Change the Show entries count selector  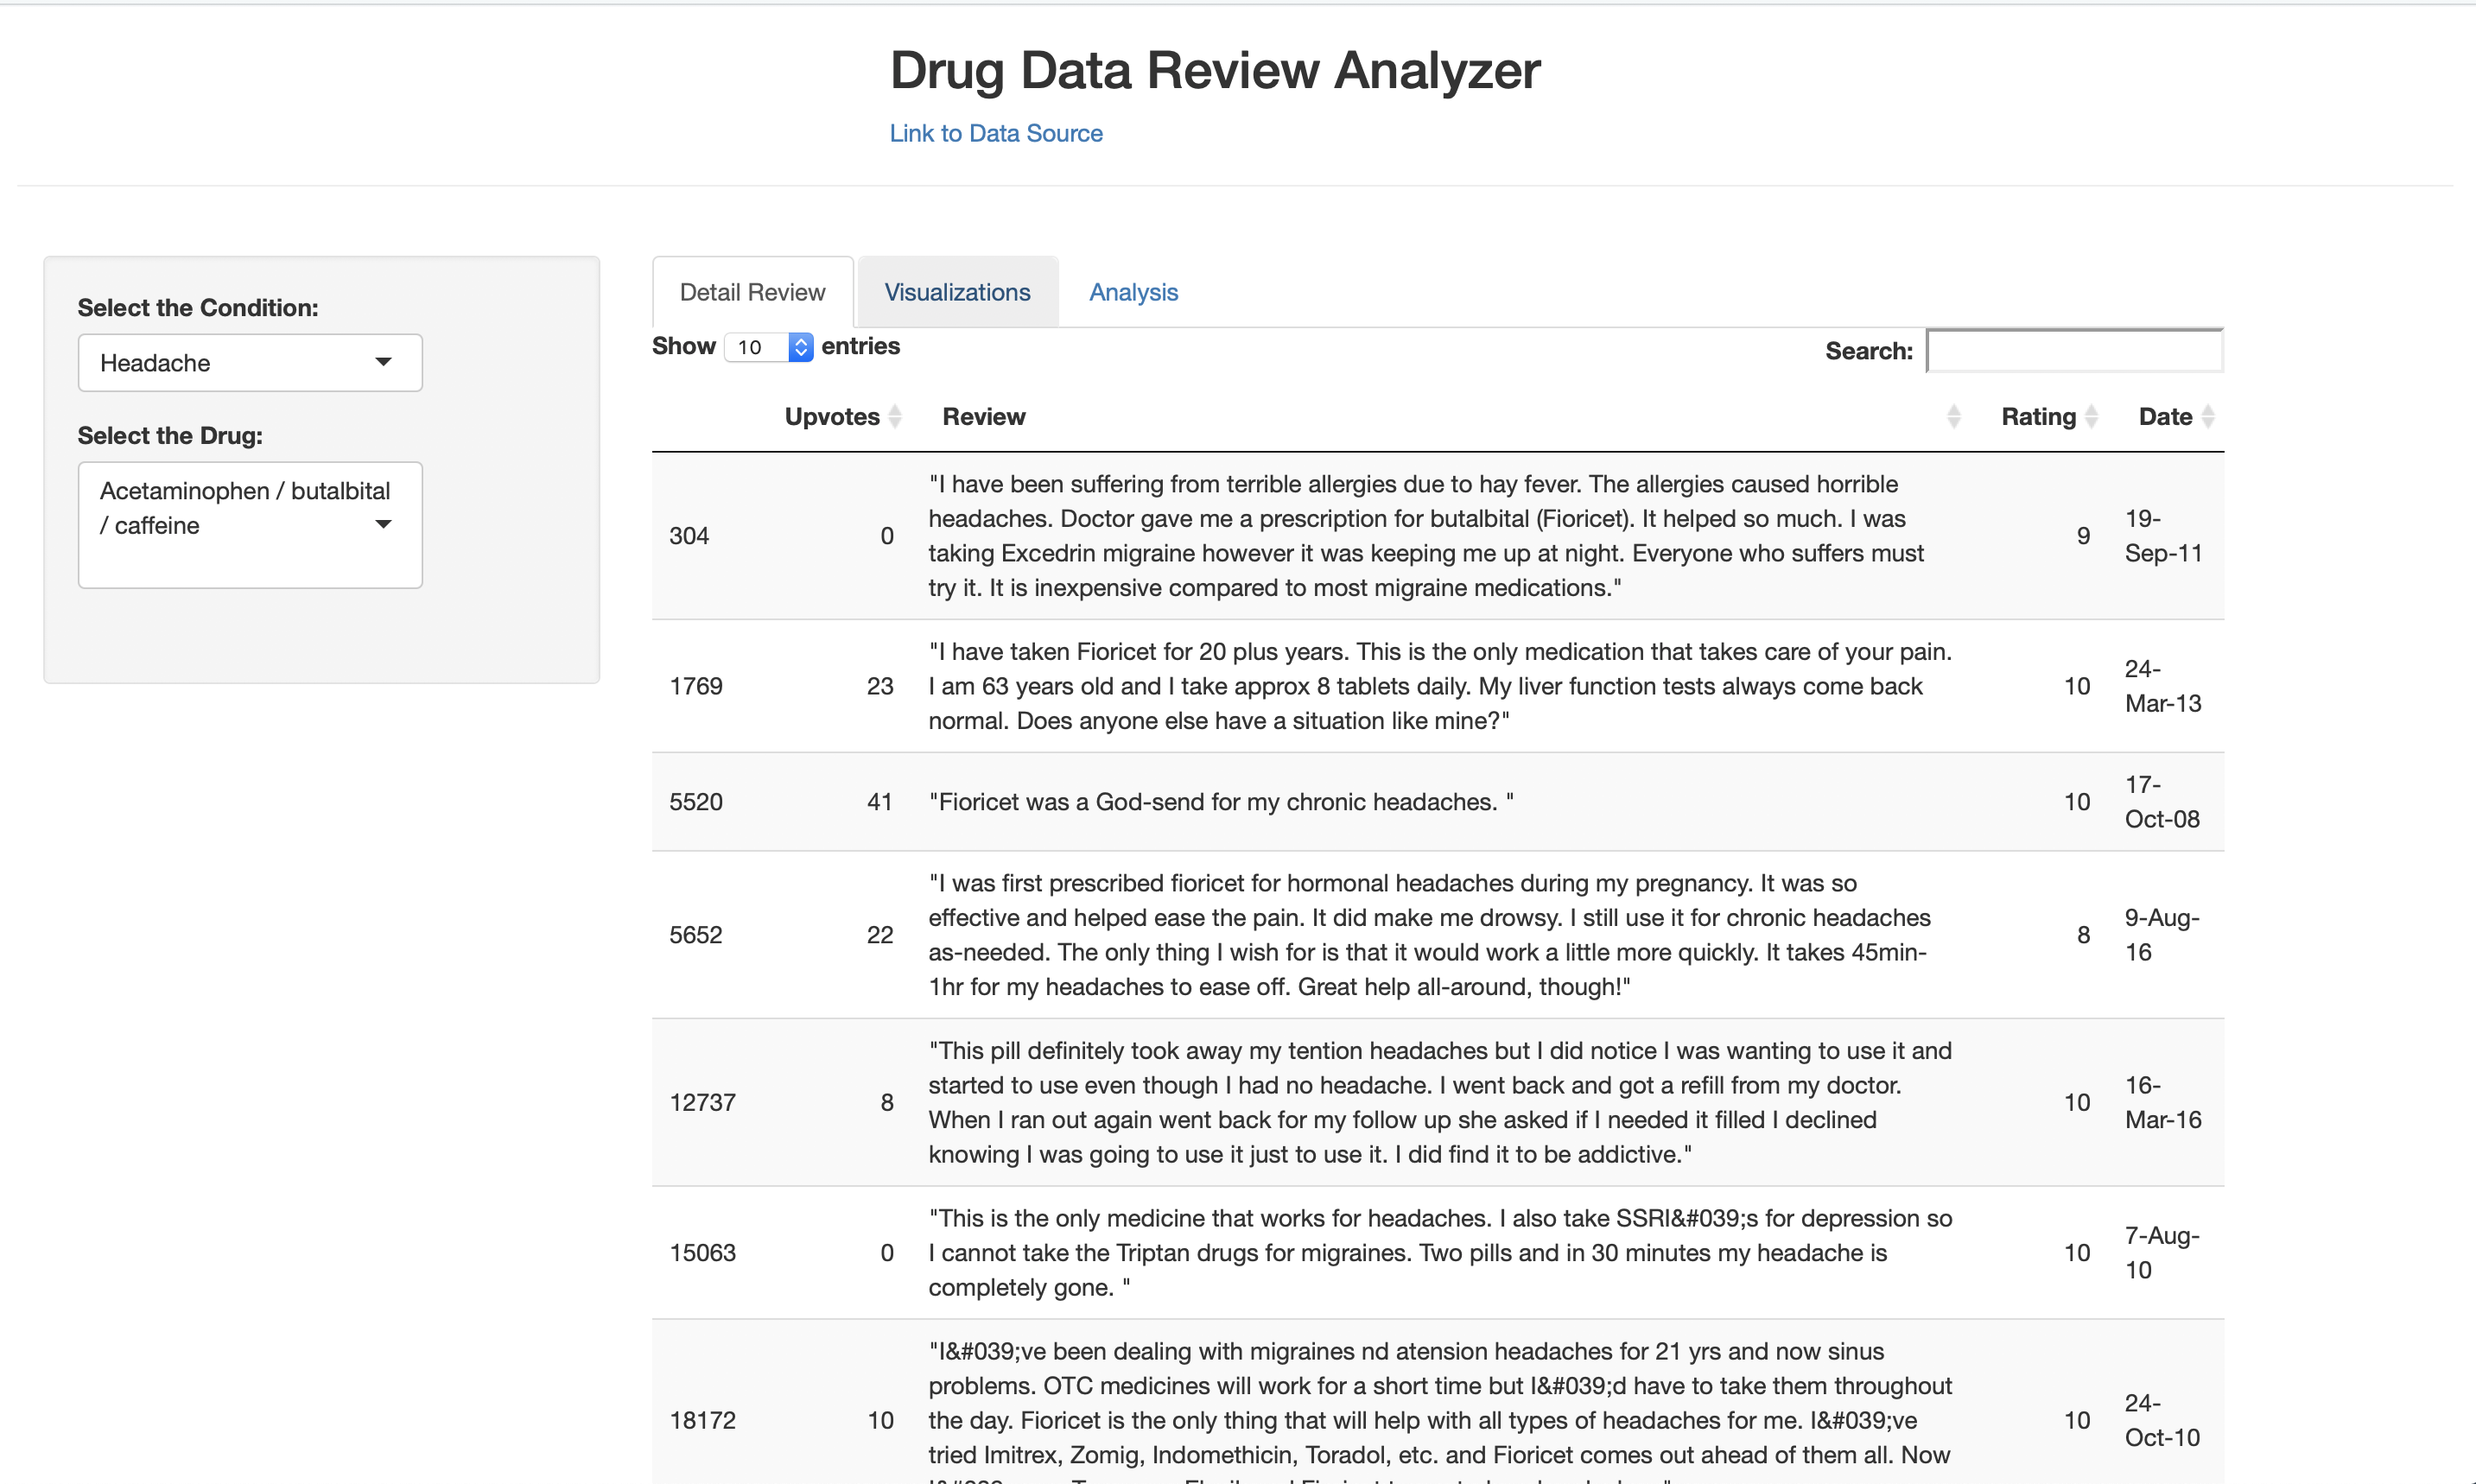760,347
